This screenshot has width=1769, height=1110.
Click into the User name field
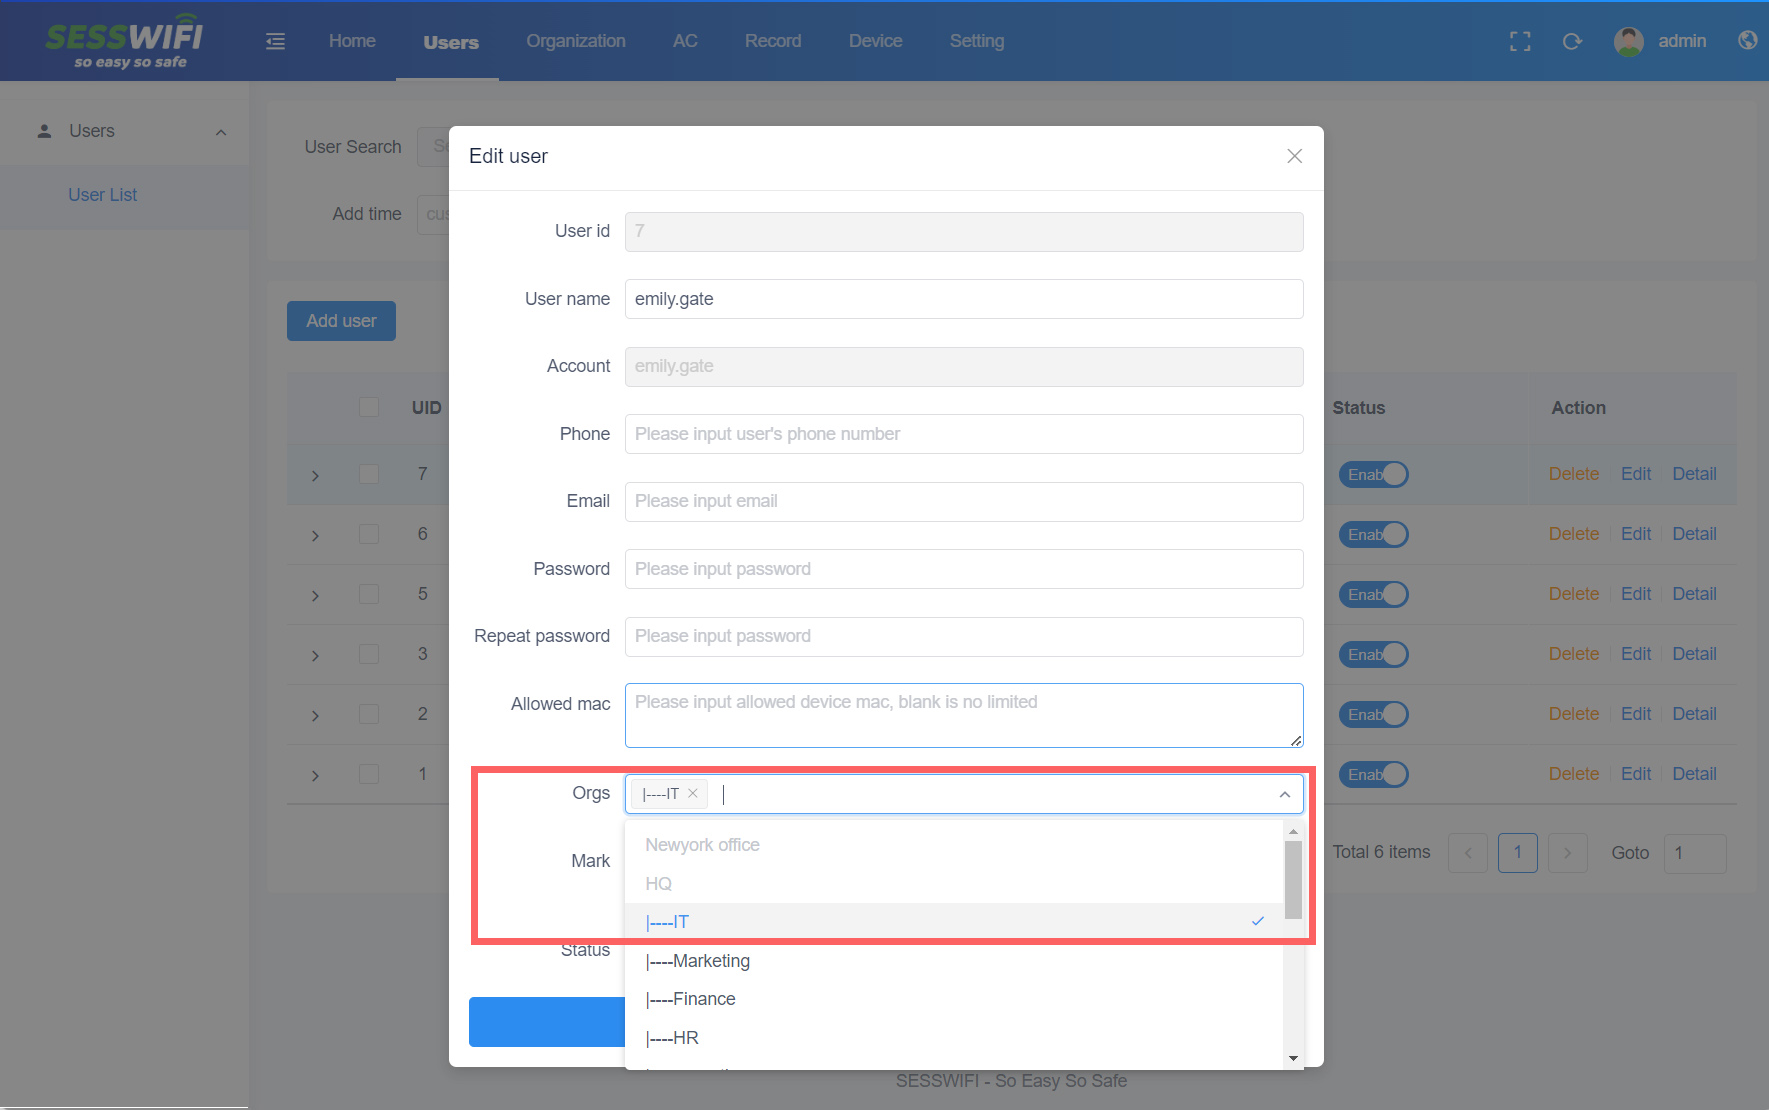coord(964,299)
